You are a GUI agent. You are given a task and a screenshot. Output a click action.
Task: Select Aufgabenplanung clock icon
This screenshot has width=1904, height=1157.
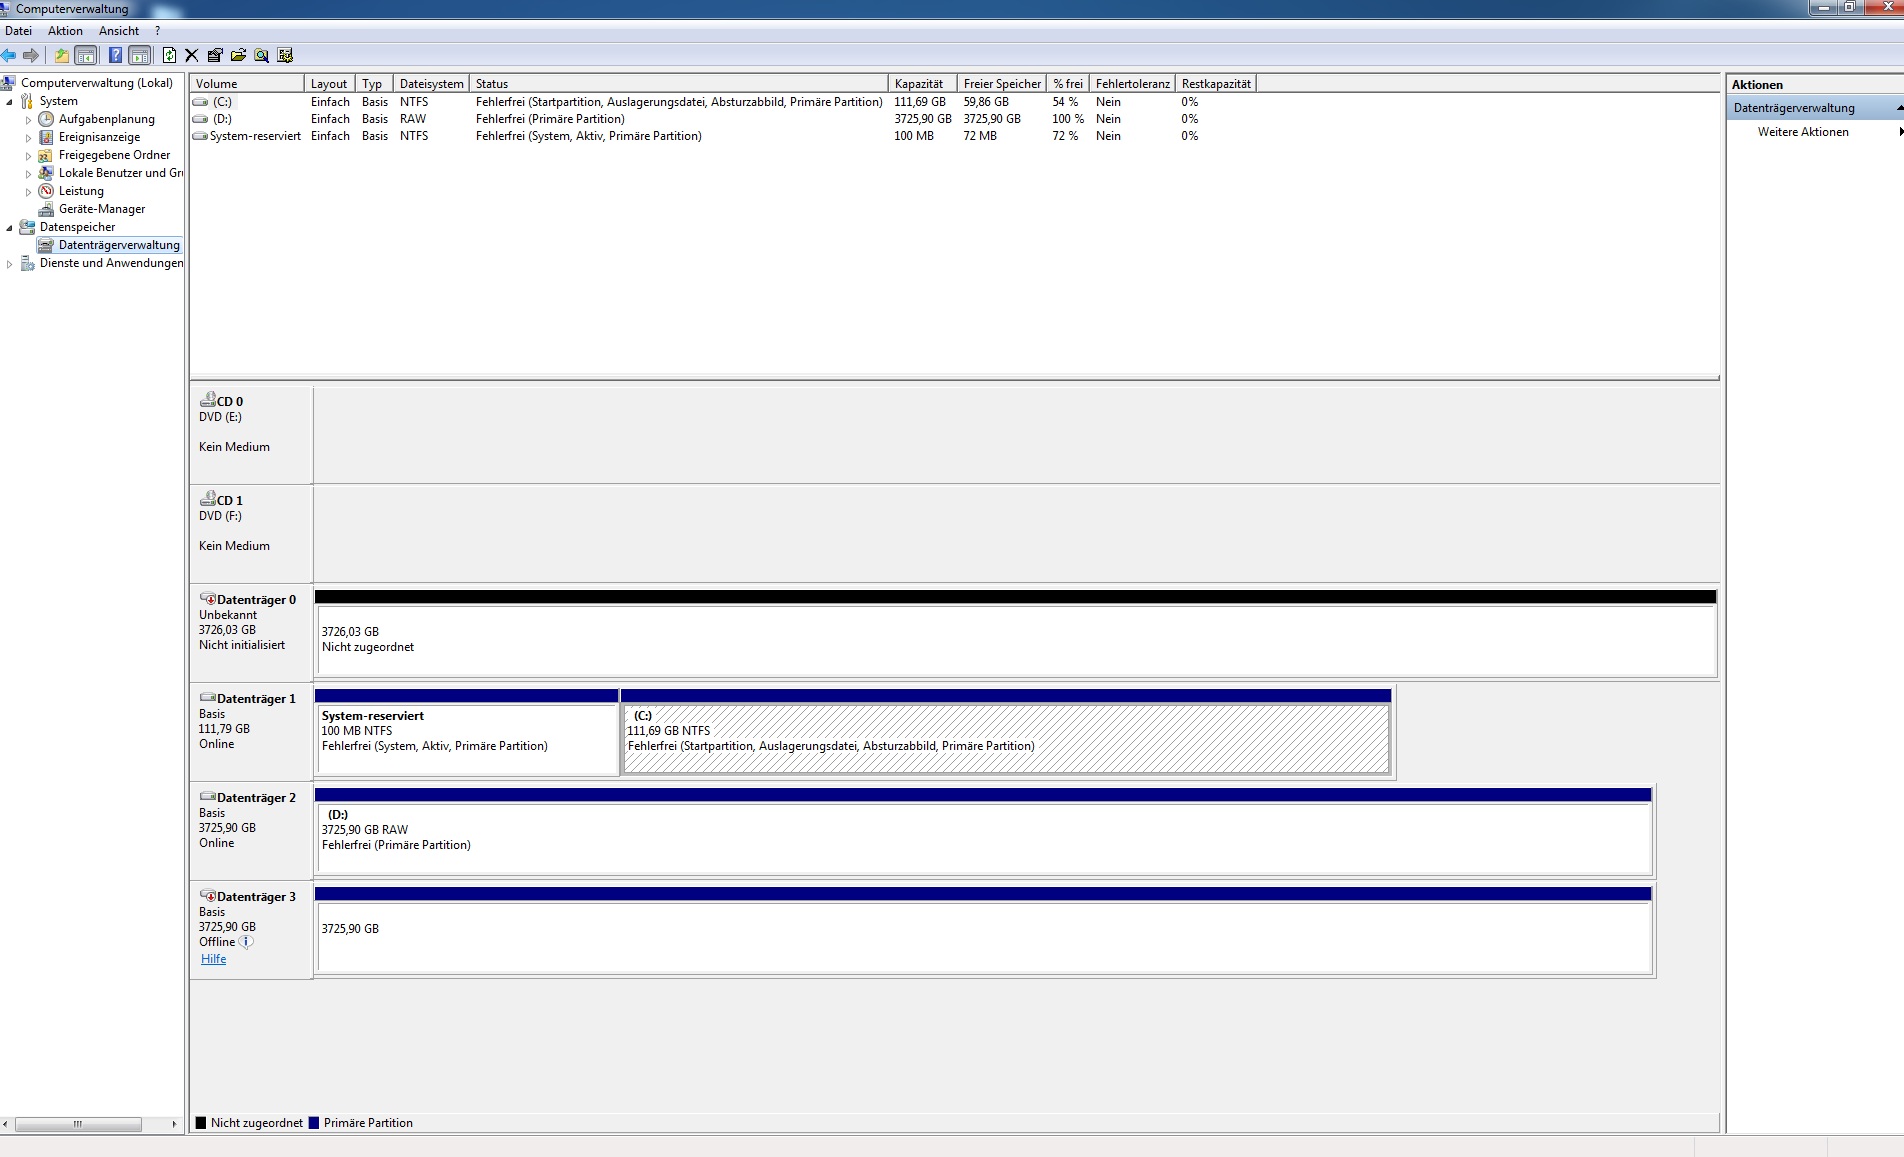[x=46, y=119]
